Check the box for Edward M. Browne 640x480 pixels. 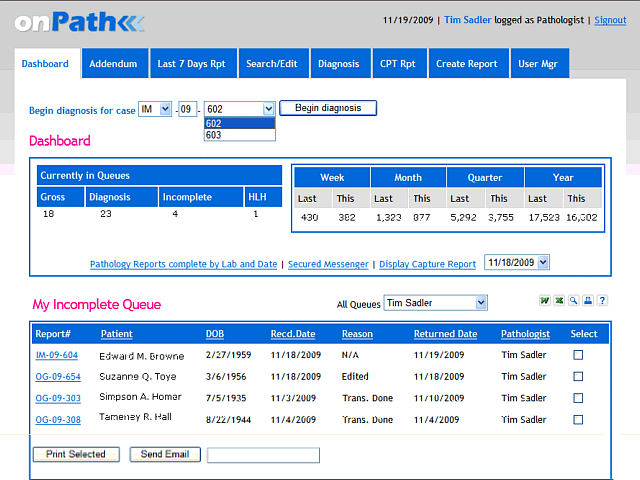pyautogui.click(x=578, y=355)
